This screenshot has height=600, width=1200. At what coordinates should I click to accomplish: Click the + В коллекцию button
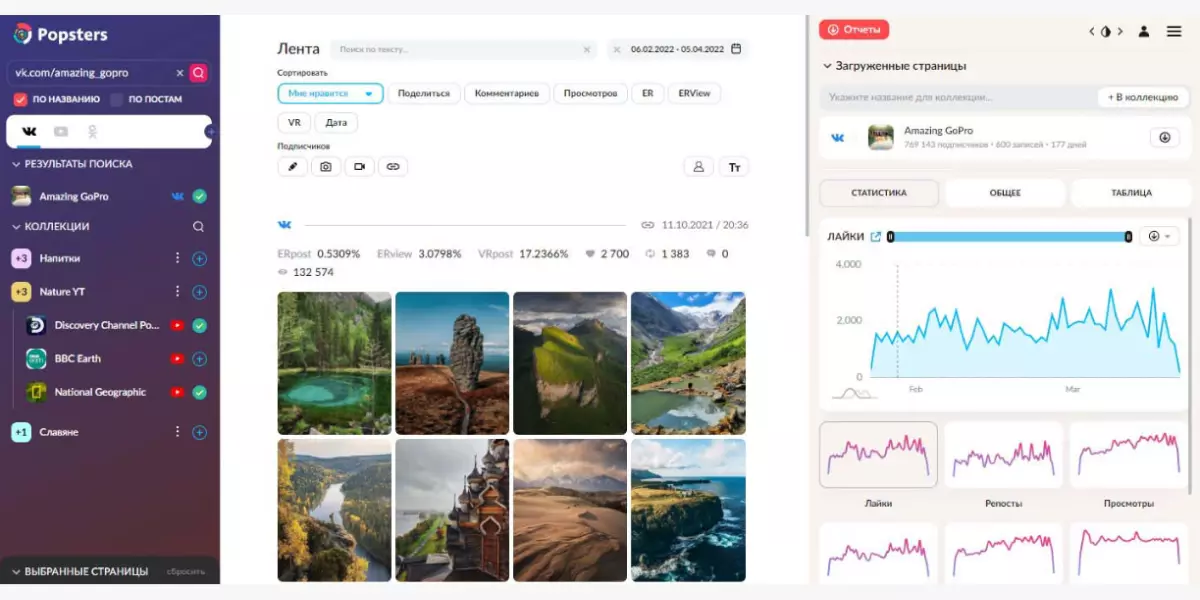coord(1144,97)
